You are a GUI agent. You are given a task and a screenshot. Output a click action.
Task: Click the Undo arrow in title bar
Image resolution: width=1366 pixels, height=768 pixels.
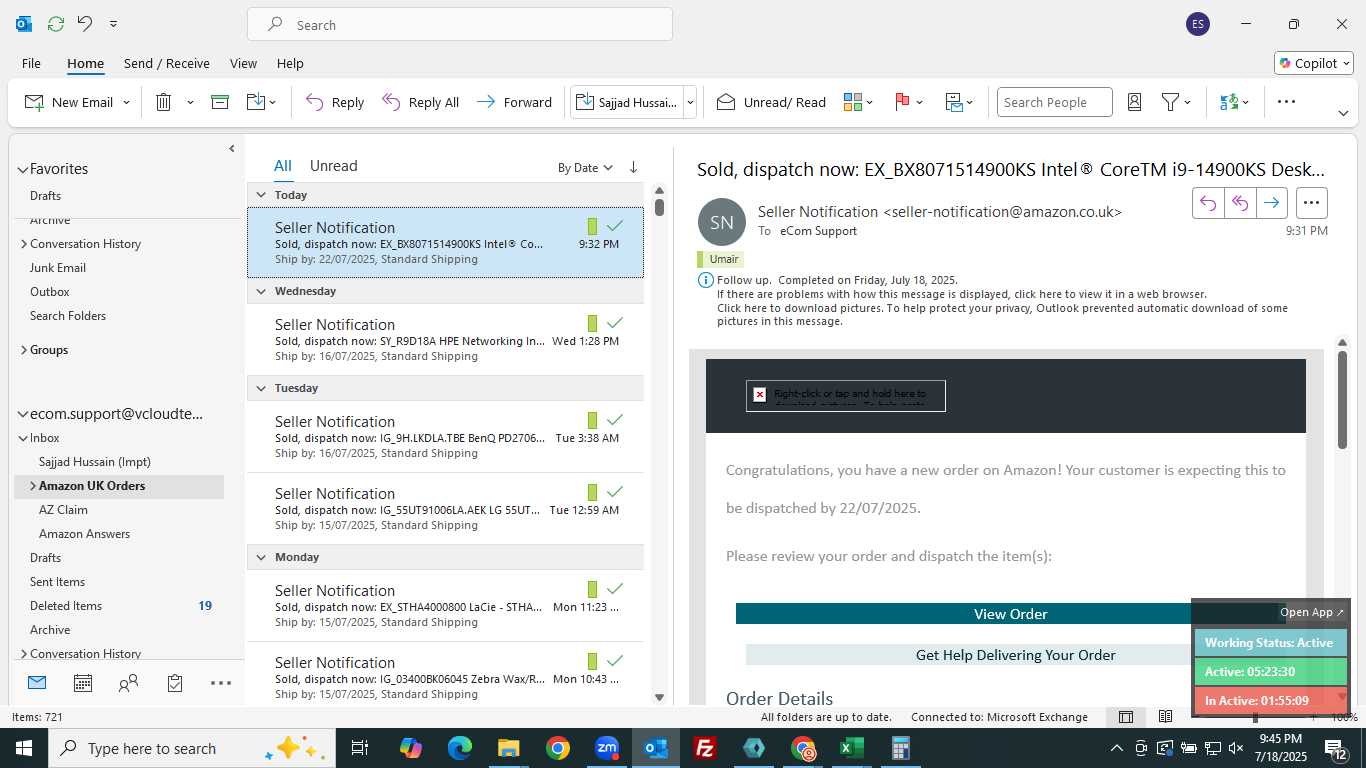85,24
